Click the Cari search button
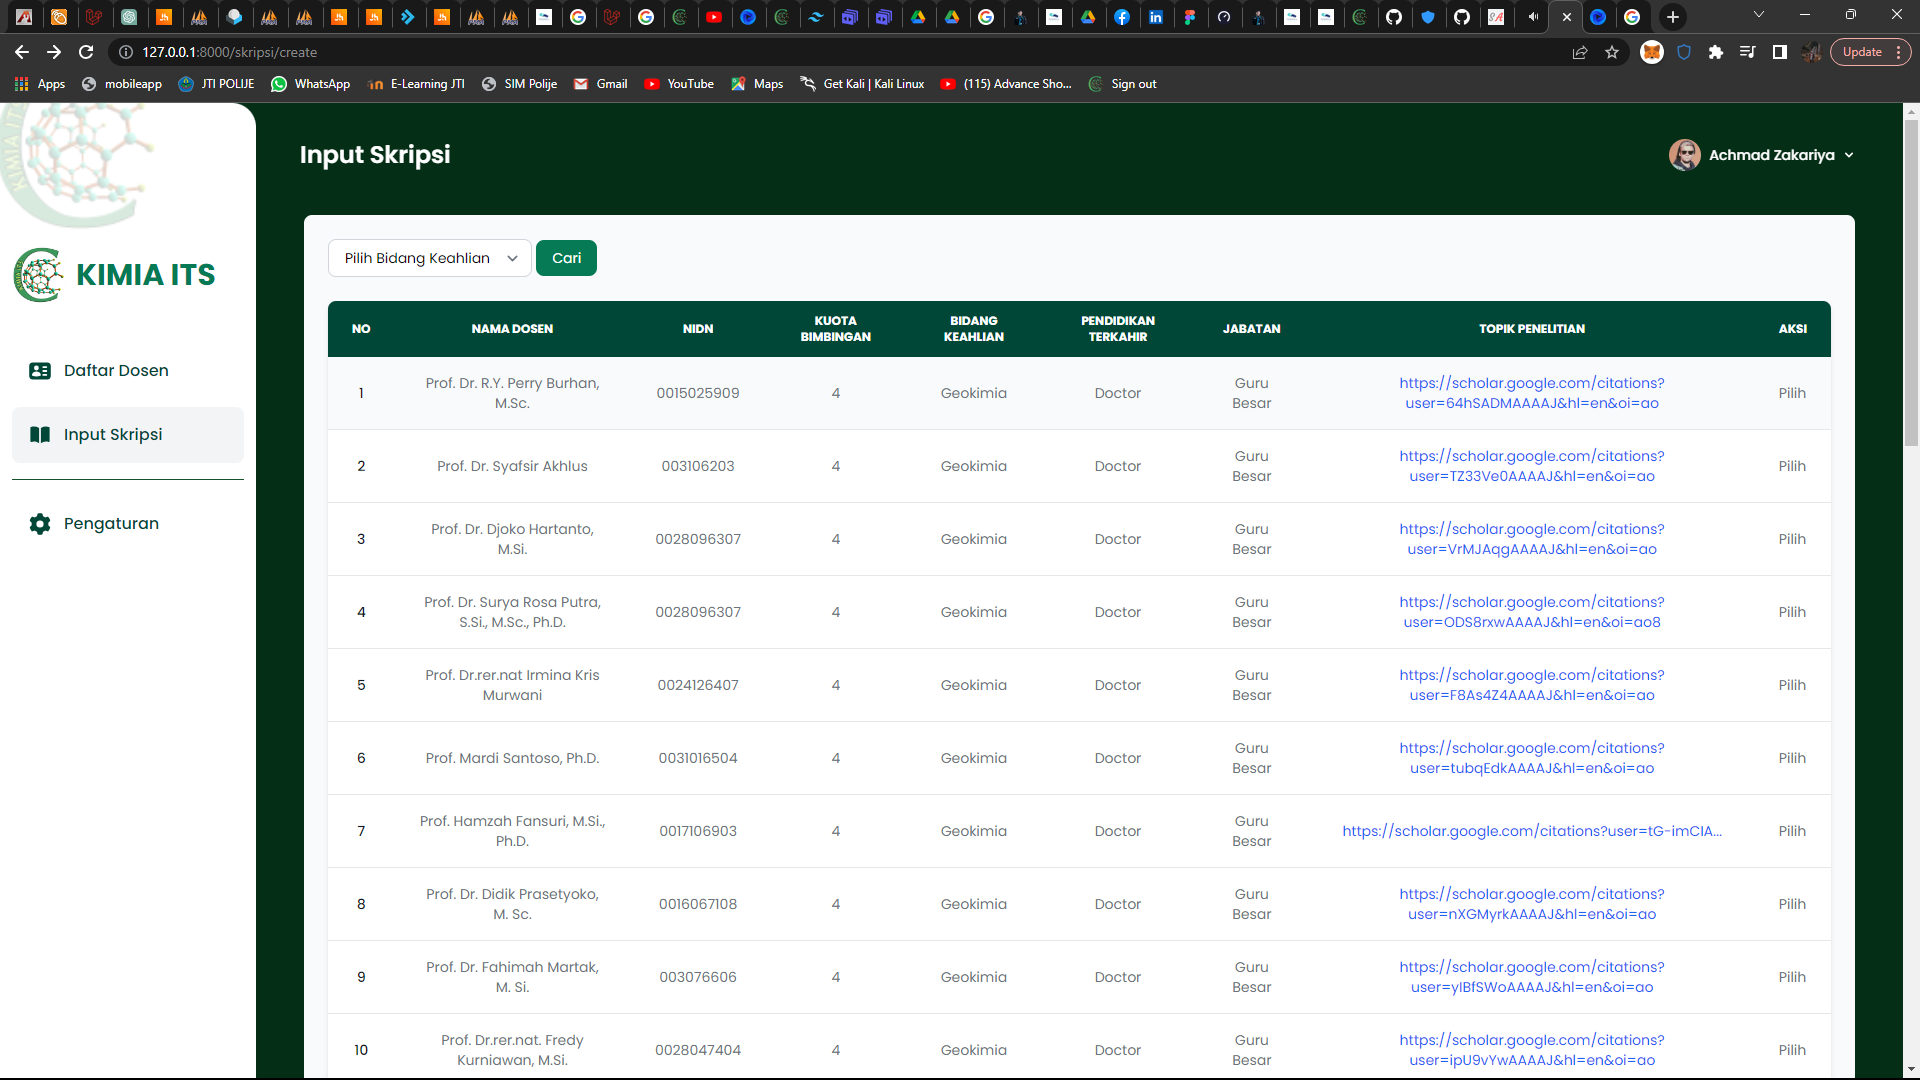The image size is (1920, 1080). (566, 258)
